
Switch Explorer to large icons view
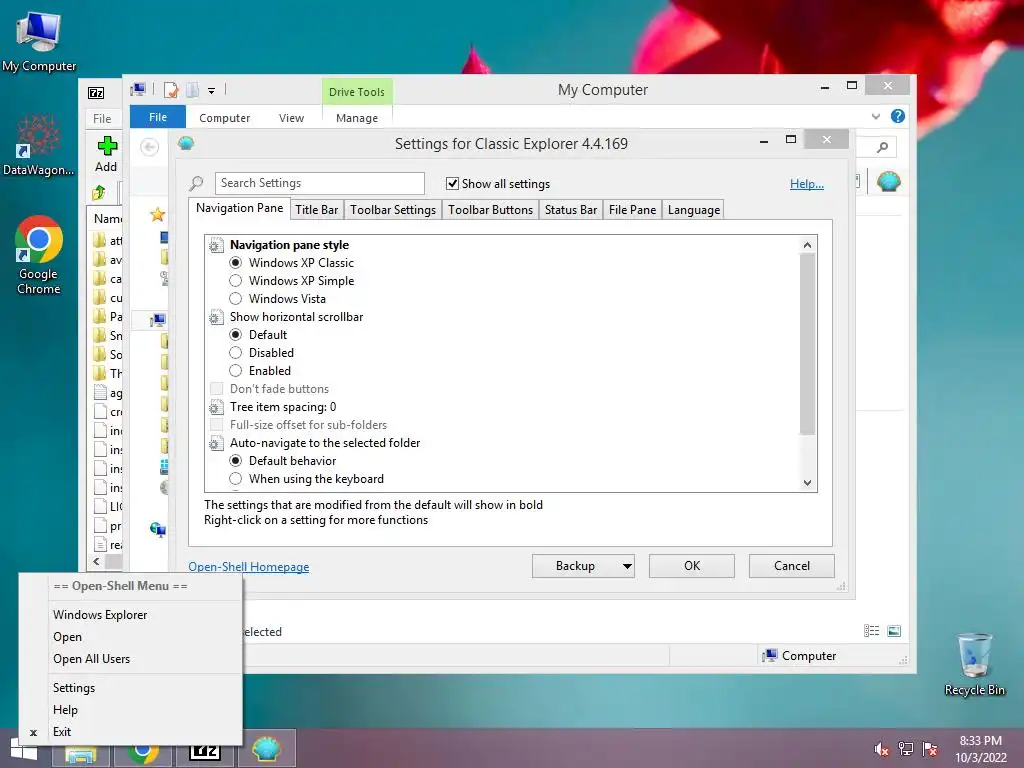[x=894, y=631]
